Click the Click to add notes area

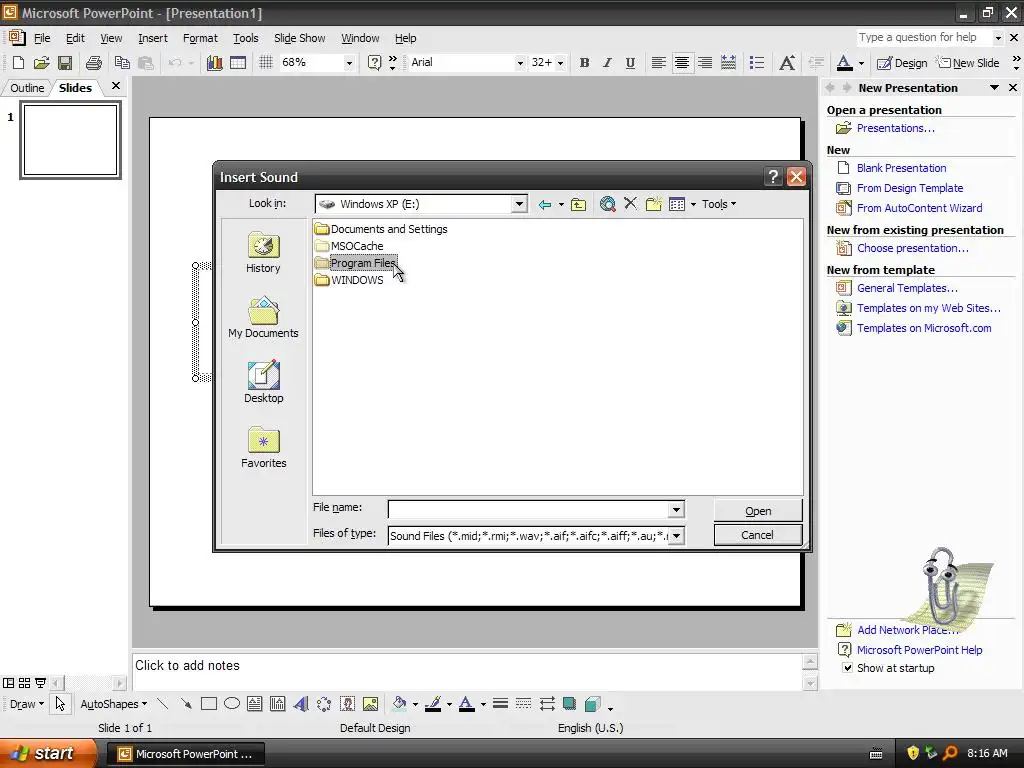tap(467, 671)
